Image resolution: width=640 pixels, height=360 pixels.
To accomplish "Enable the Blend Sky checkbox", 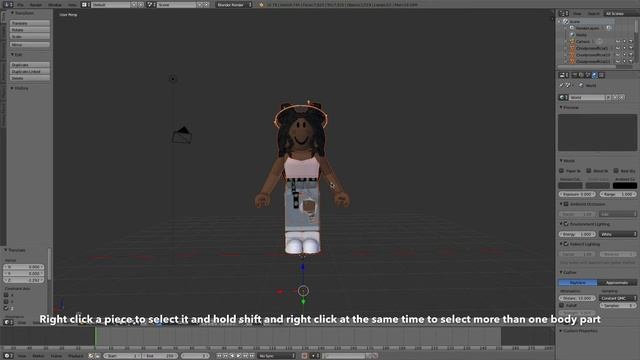I will click(x=589, y=171).
